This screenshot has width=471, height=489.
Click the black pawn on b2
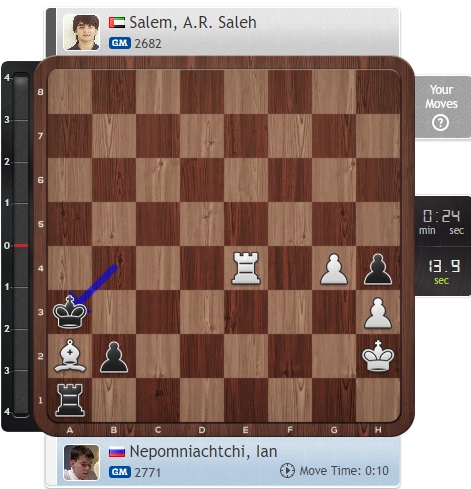tap(114, 357)
